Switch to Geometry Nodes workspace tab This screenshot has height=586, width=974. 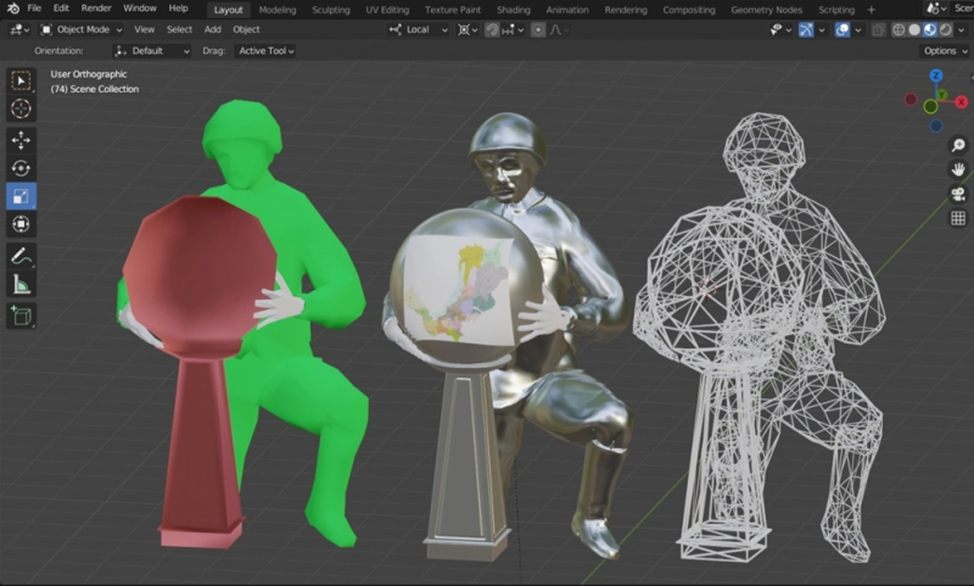(x=767, y=10)
